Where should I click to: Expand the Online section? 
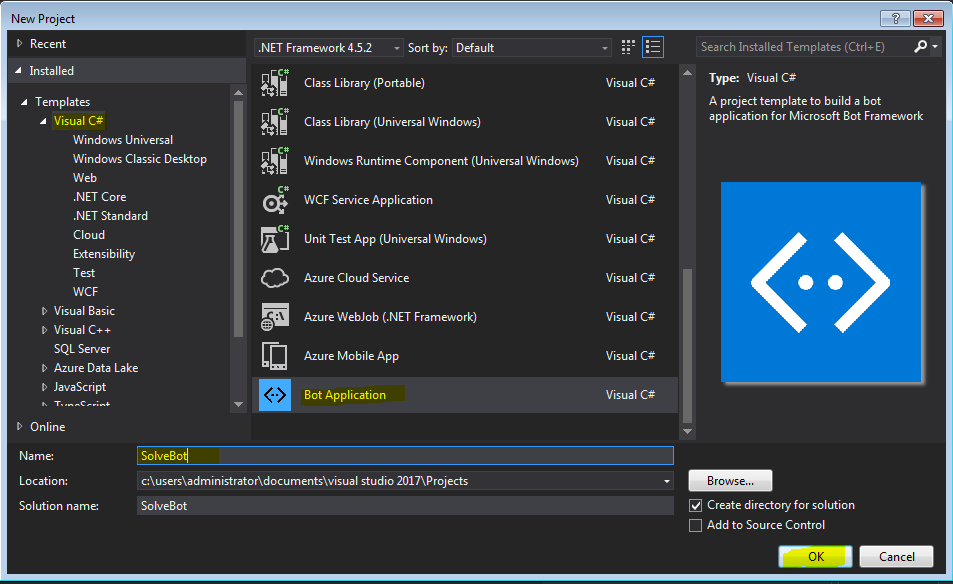(x=19, y=427)
